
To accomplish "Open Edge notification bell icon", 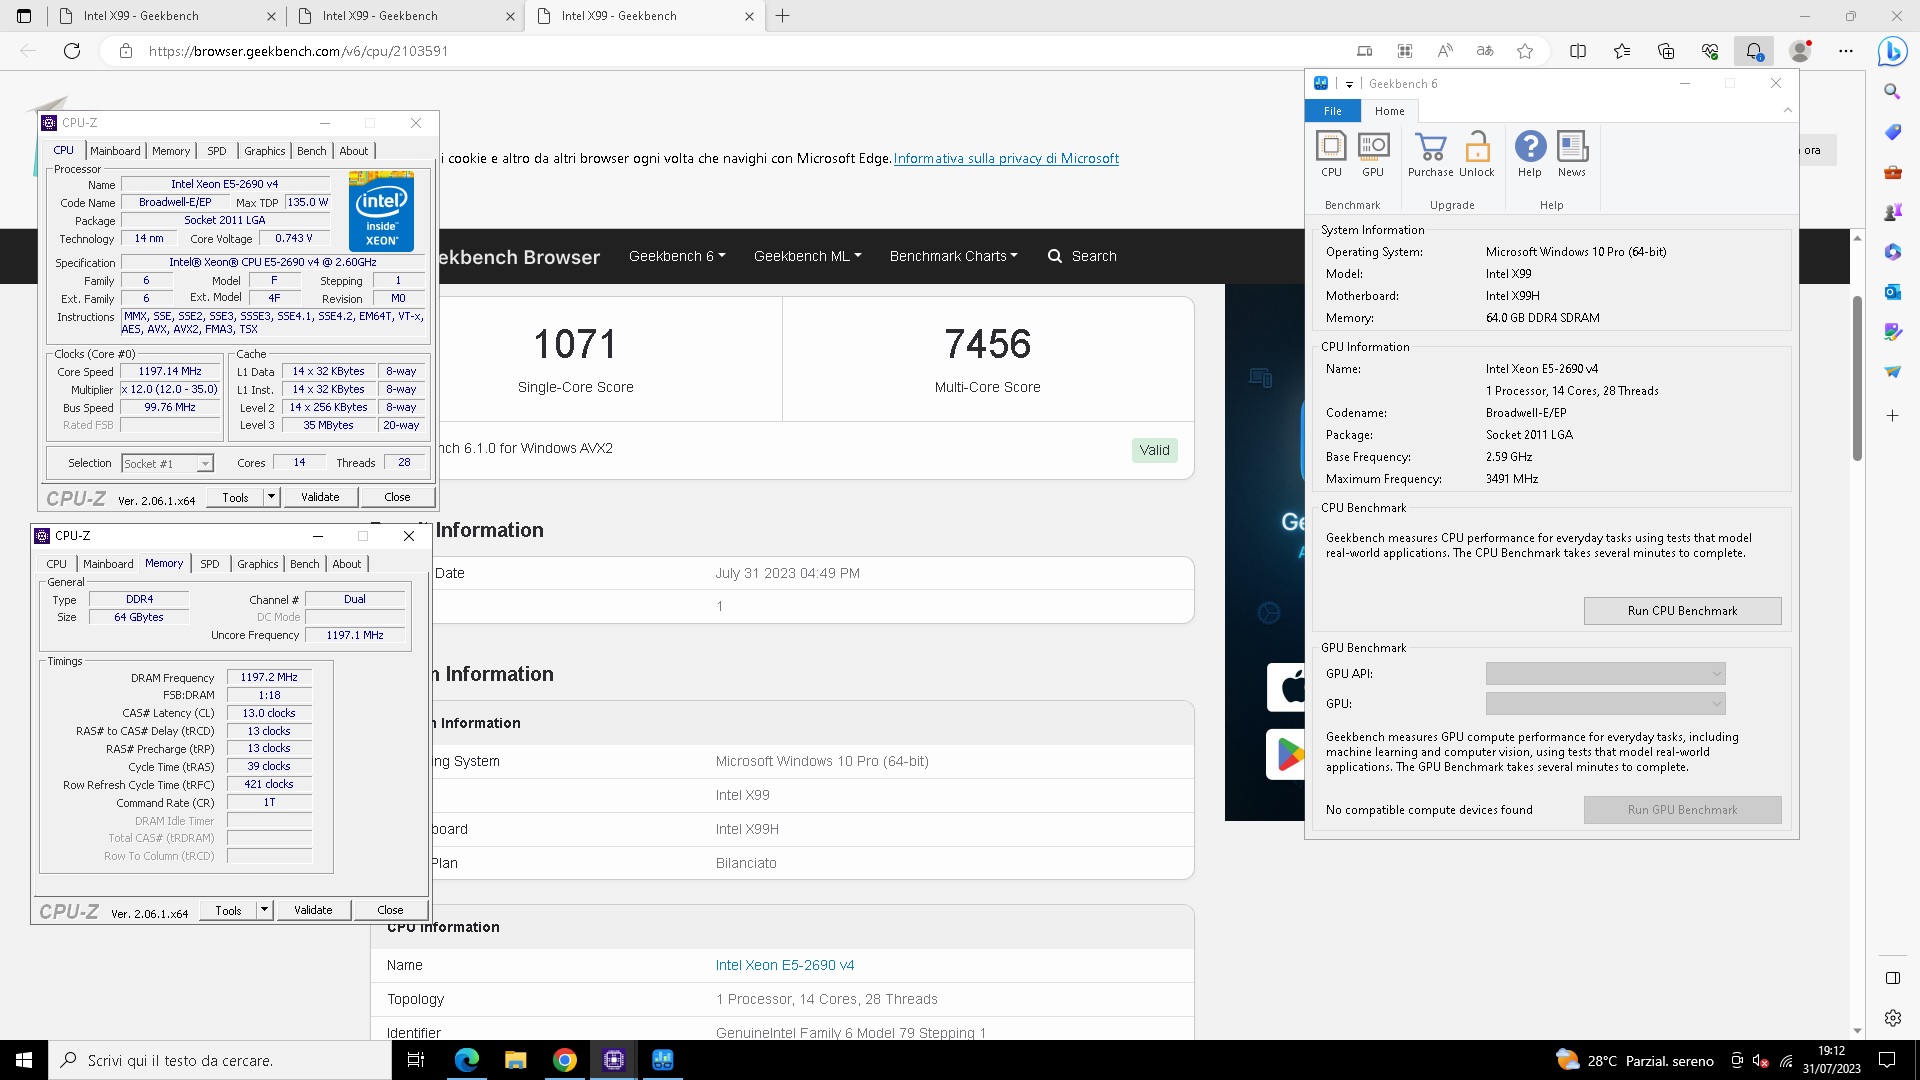I will (1754, 51).
